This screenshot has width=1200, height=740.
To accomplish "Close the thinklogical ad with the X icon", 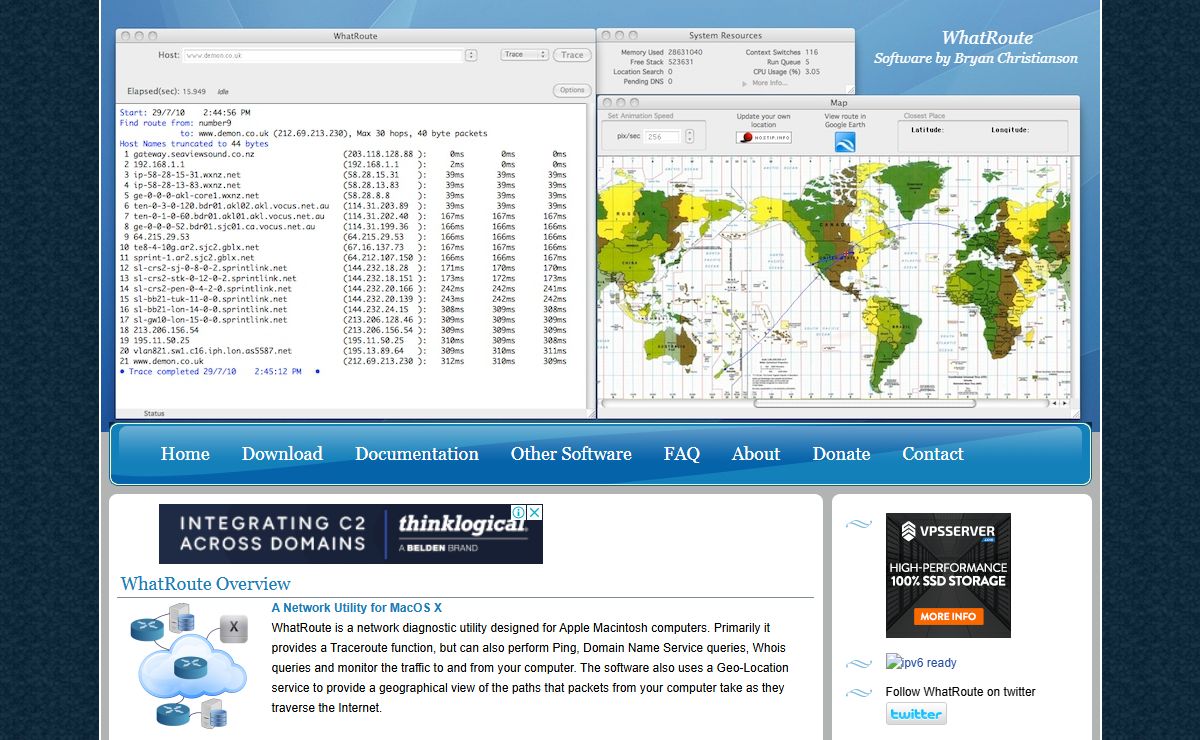I will tap(536, 512).
